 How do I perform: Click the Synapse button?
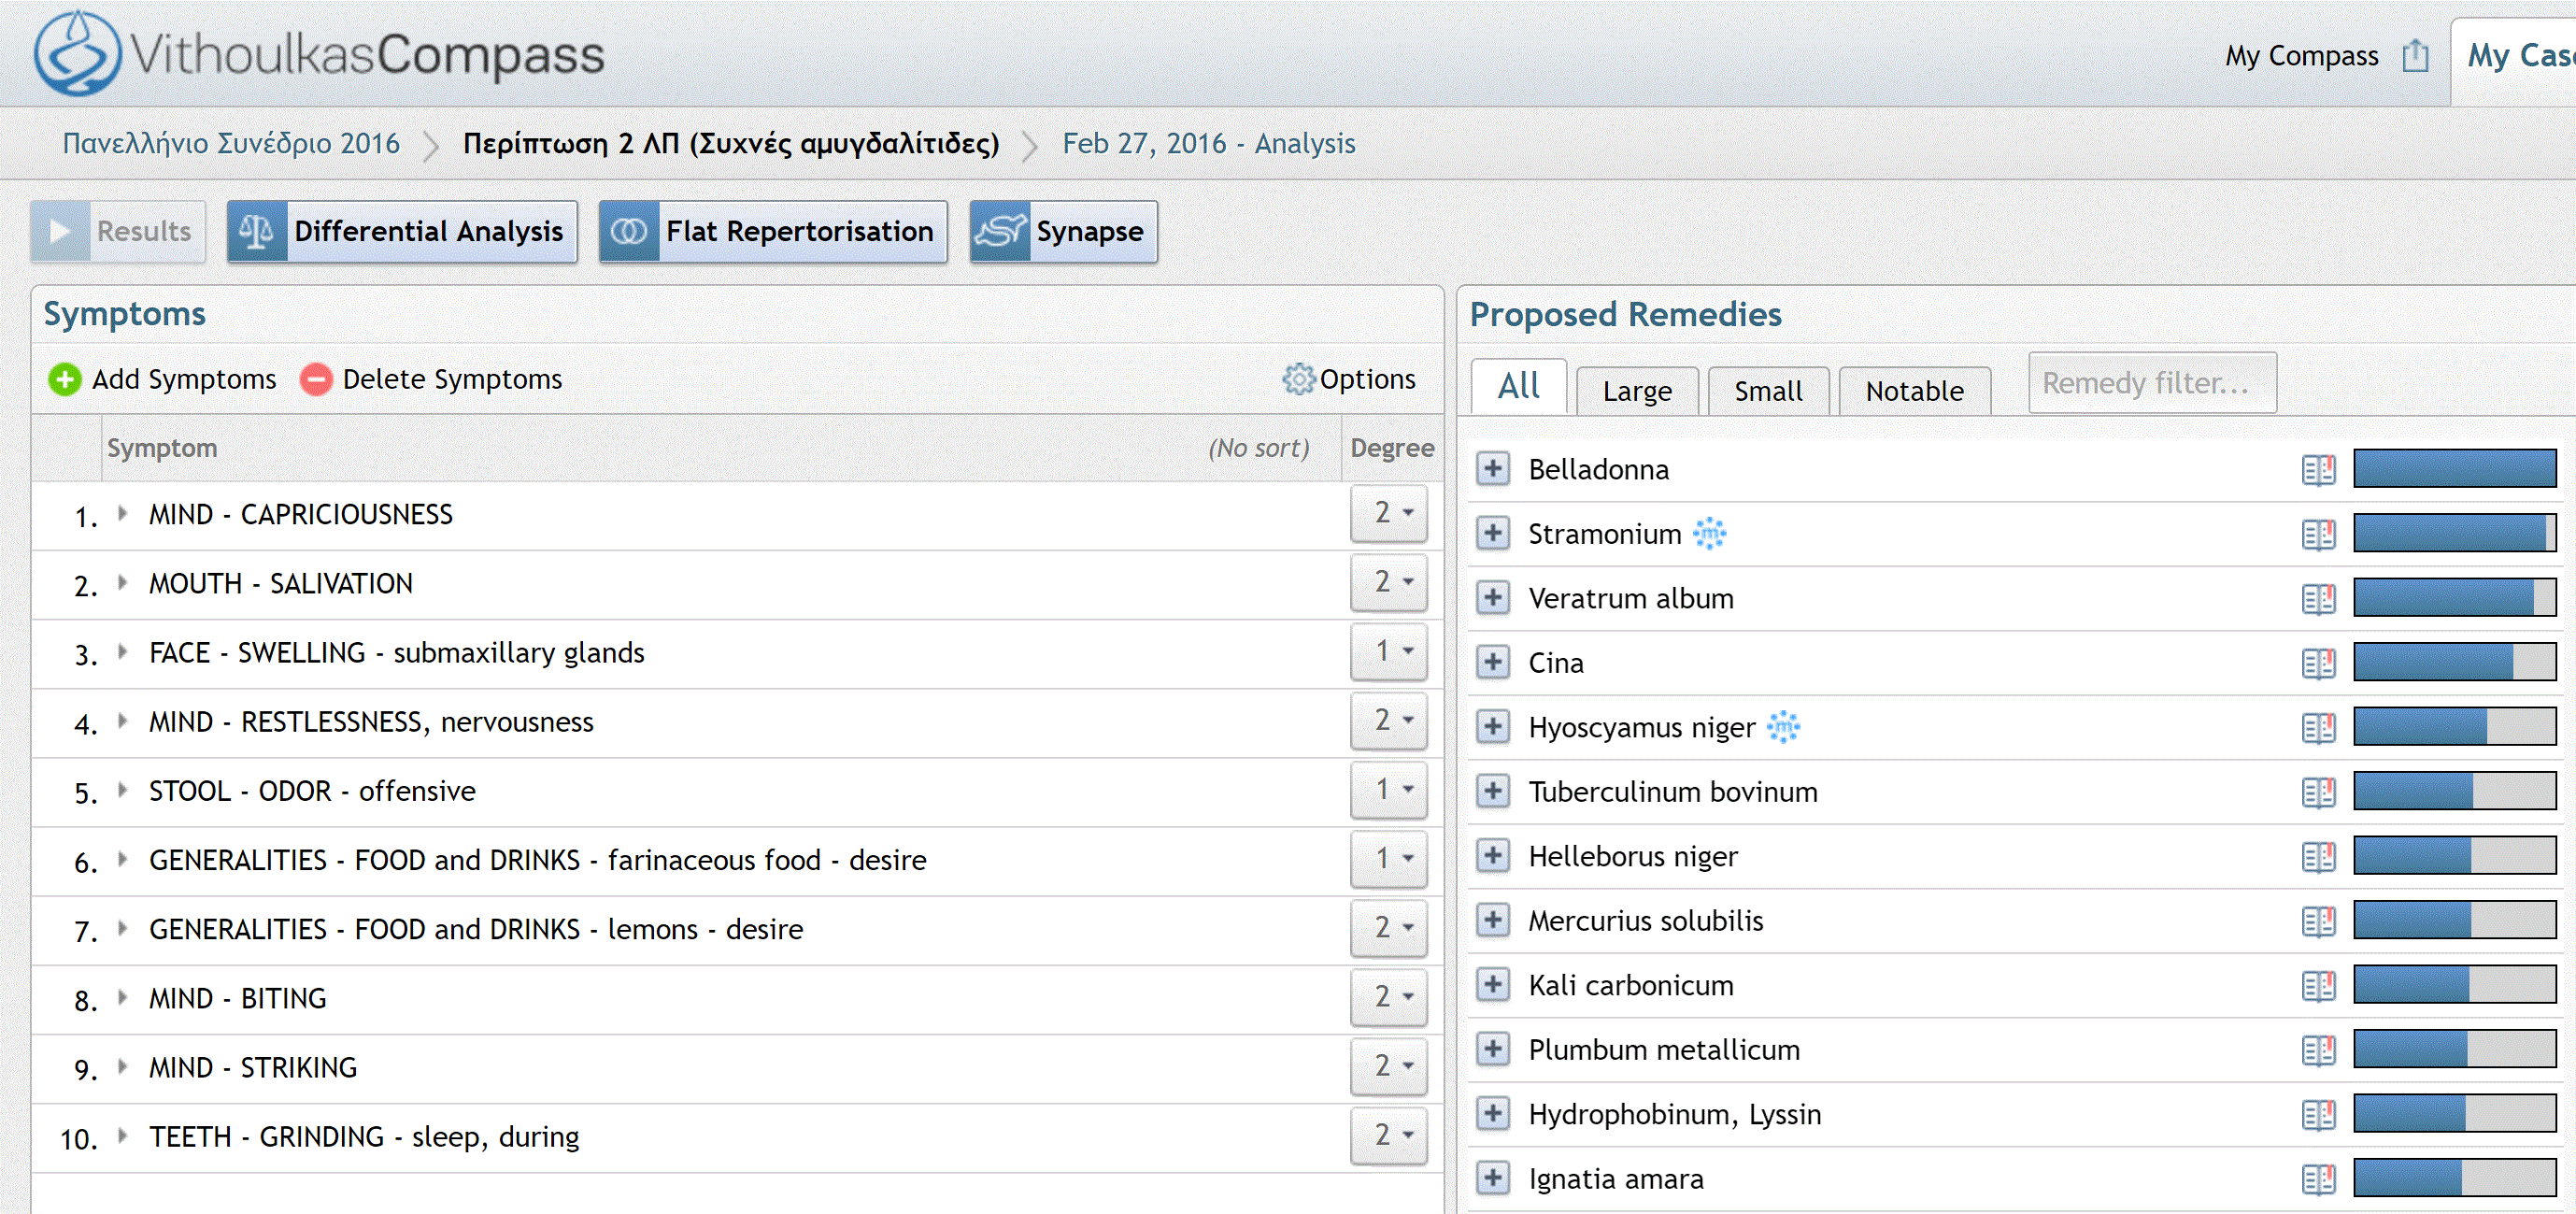coord(1064,232)
